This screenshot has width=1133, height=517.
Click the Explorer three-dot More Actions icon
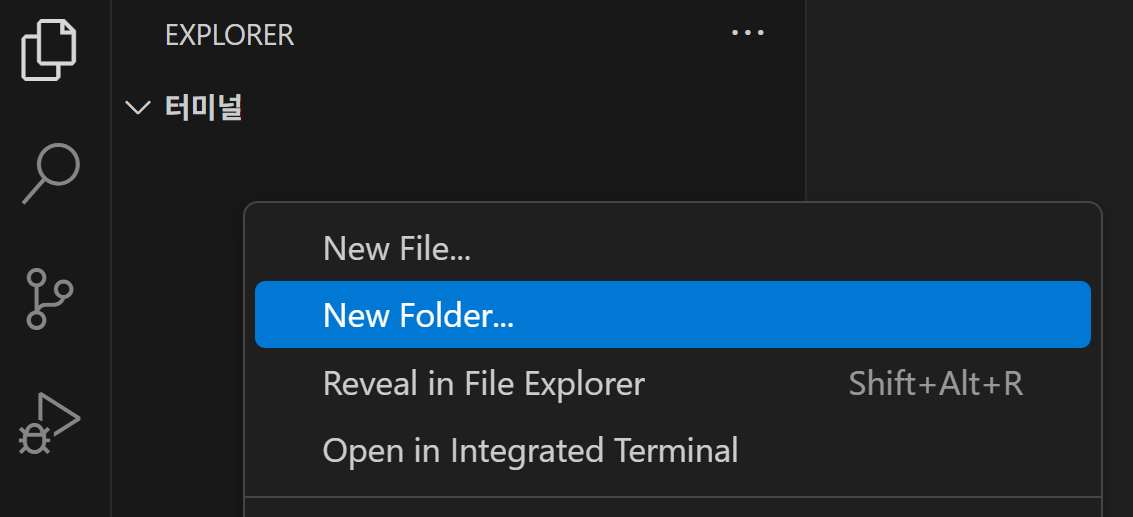click(747, 33)
